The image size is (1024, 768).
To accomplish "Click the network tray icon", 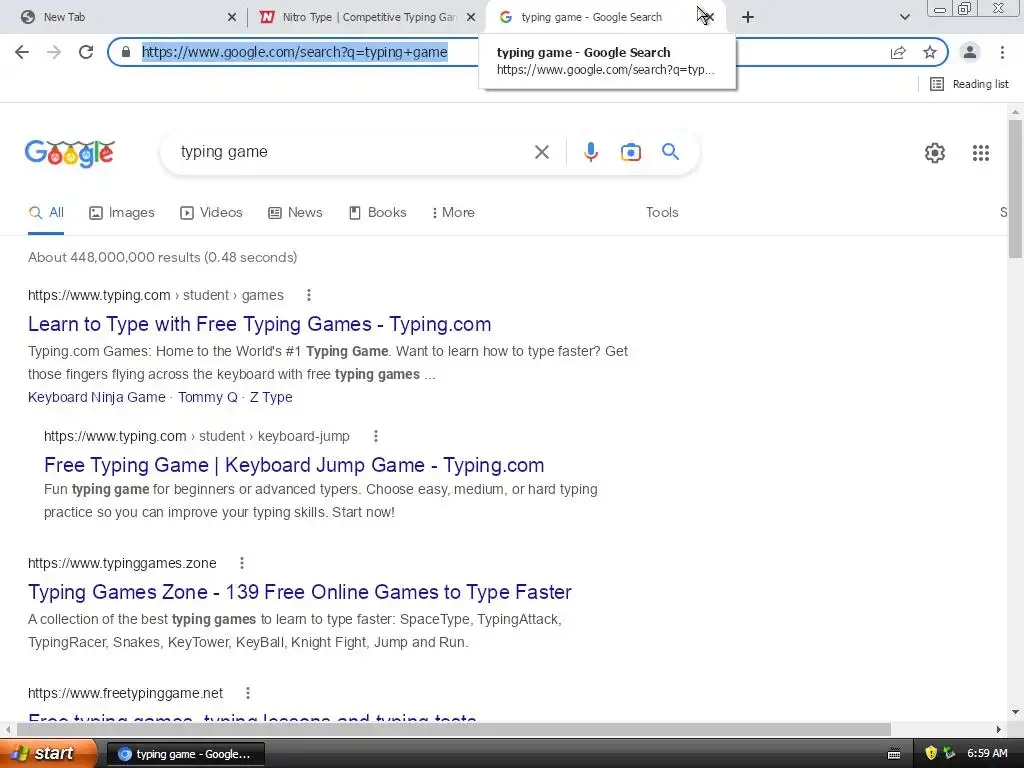I will (950, 754).
